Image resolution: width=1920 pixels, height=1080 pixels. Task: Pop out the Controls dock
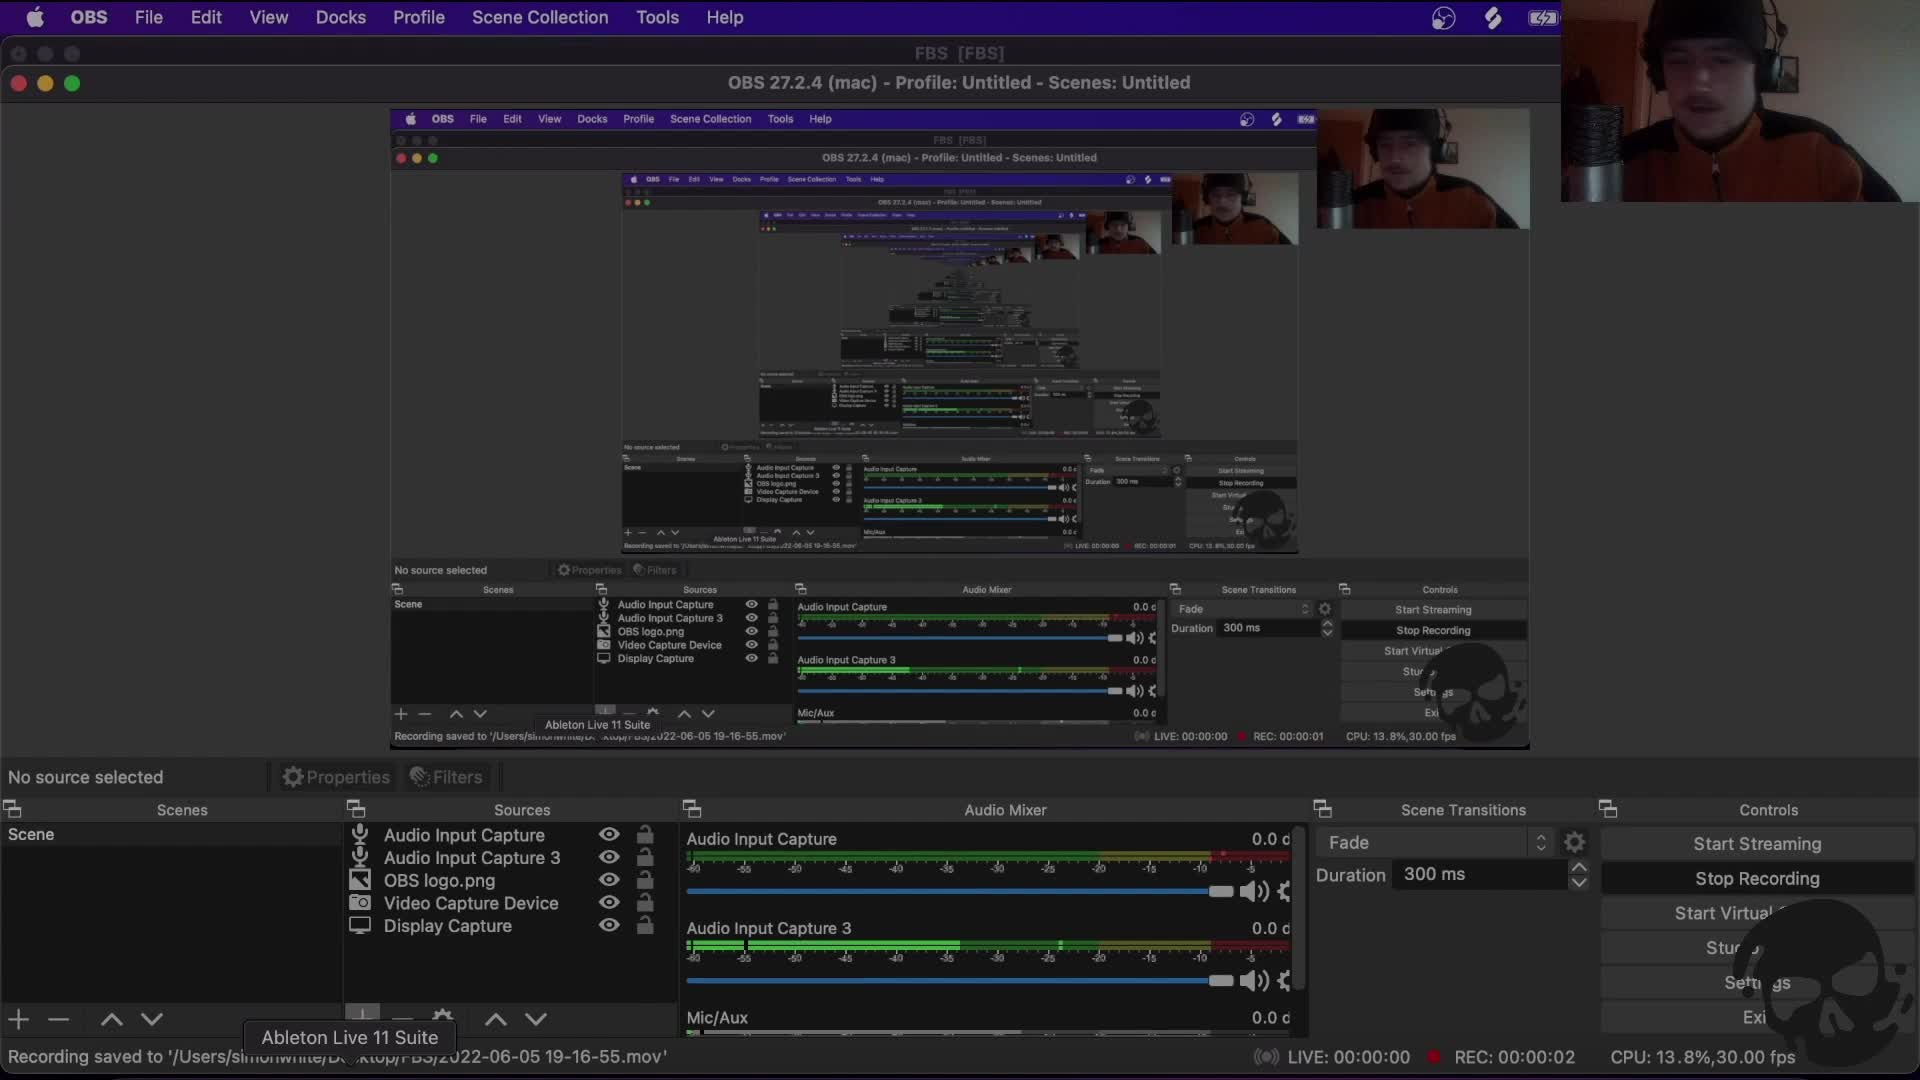point(1608,809)
